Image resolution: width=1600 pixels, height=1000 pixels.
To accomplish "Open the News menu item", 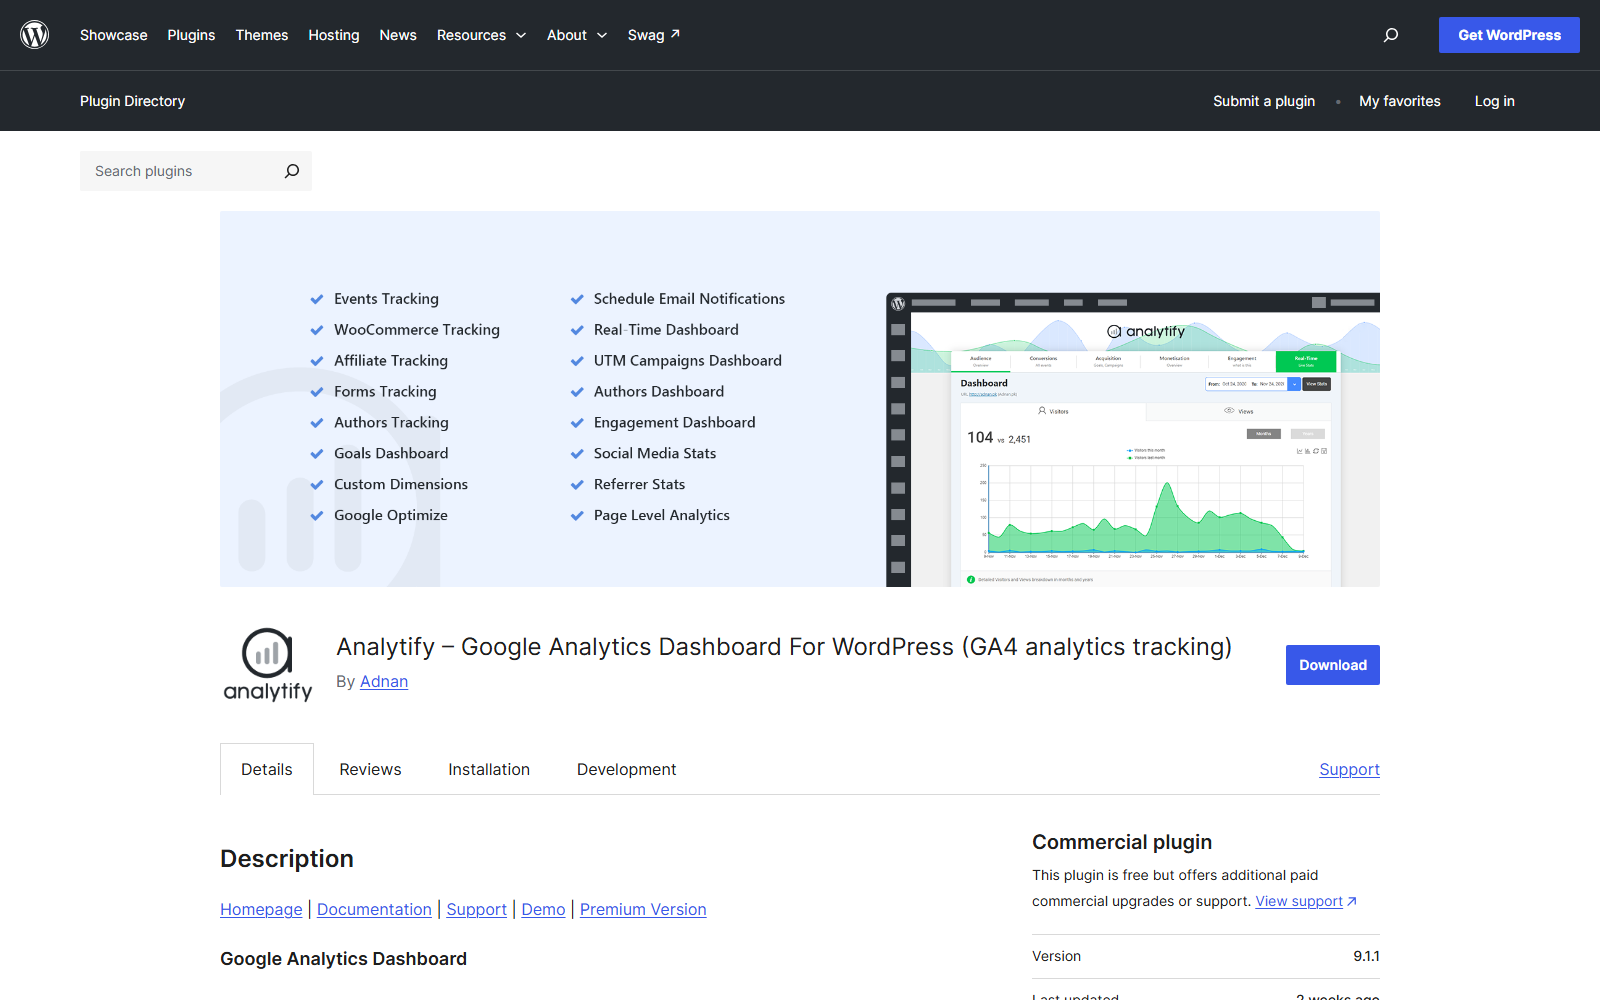I will pos(398,35).
